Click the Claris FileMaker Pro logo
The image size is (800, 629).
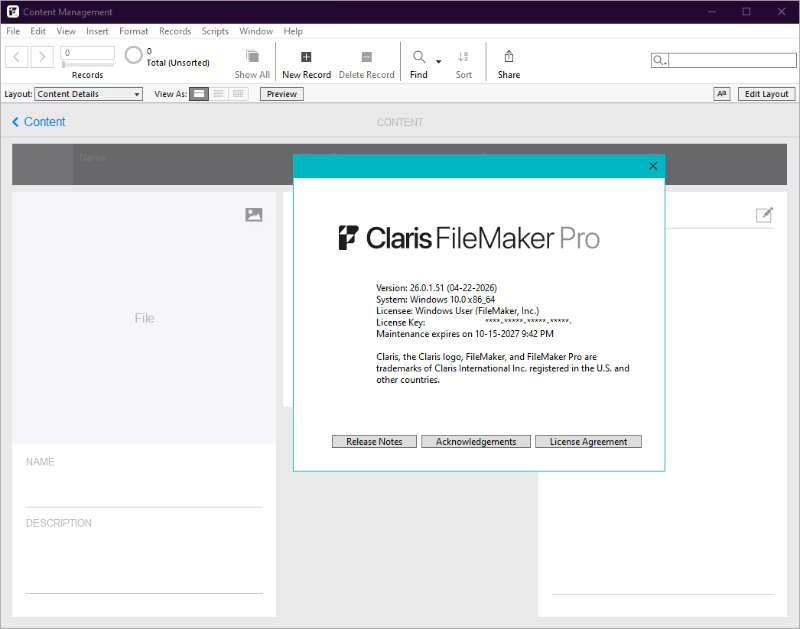pos(469,238)
